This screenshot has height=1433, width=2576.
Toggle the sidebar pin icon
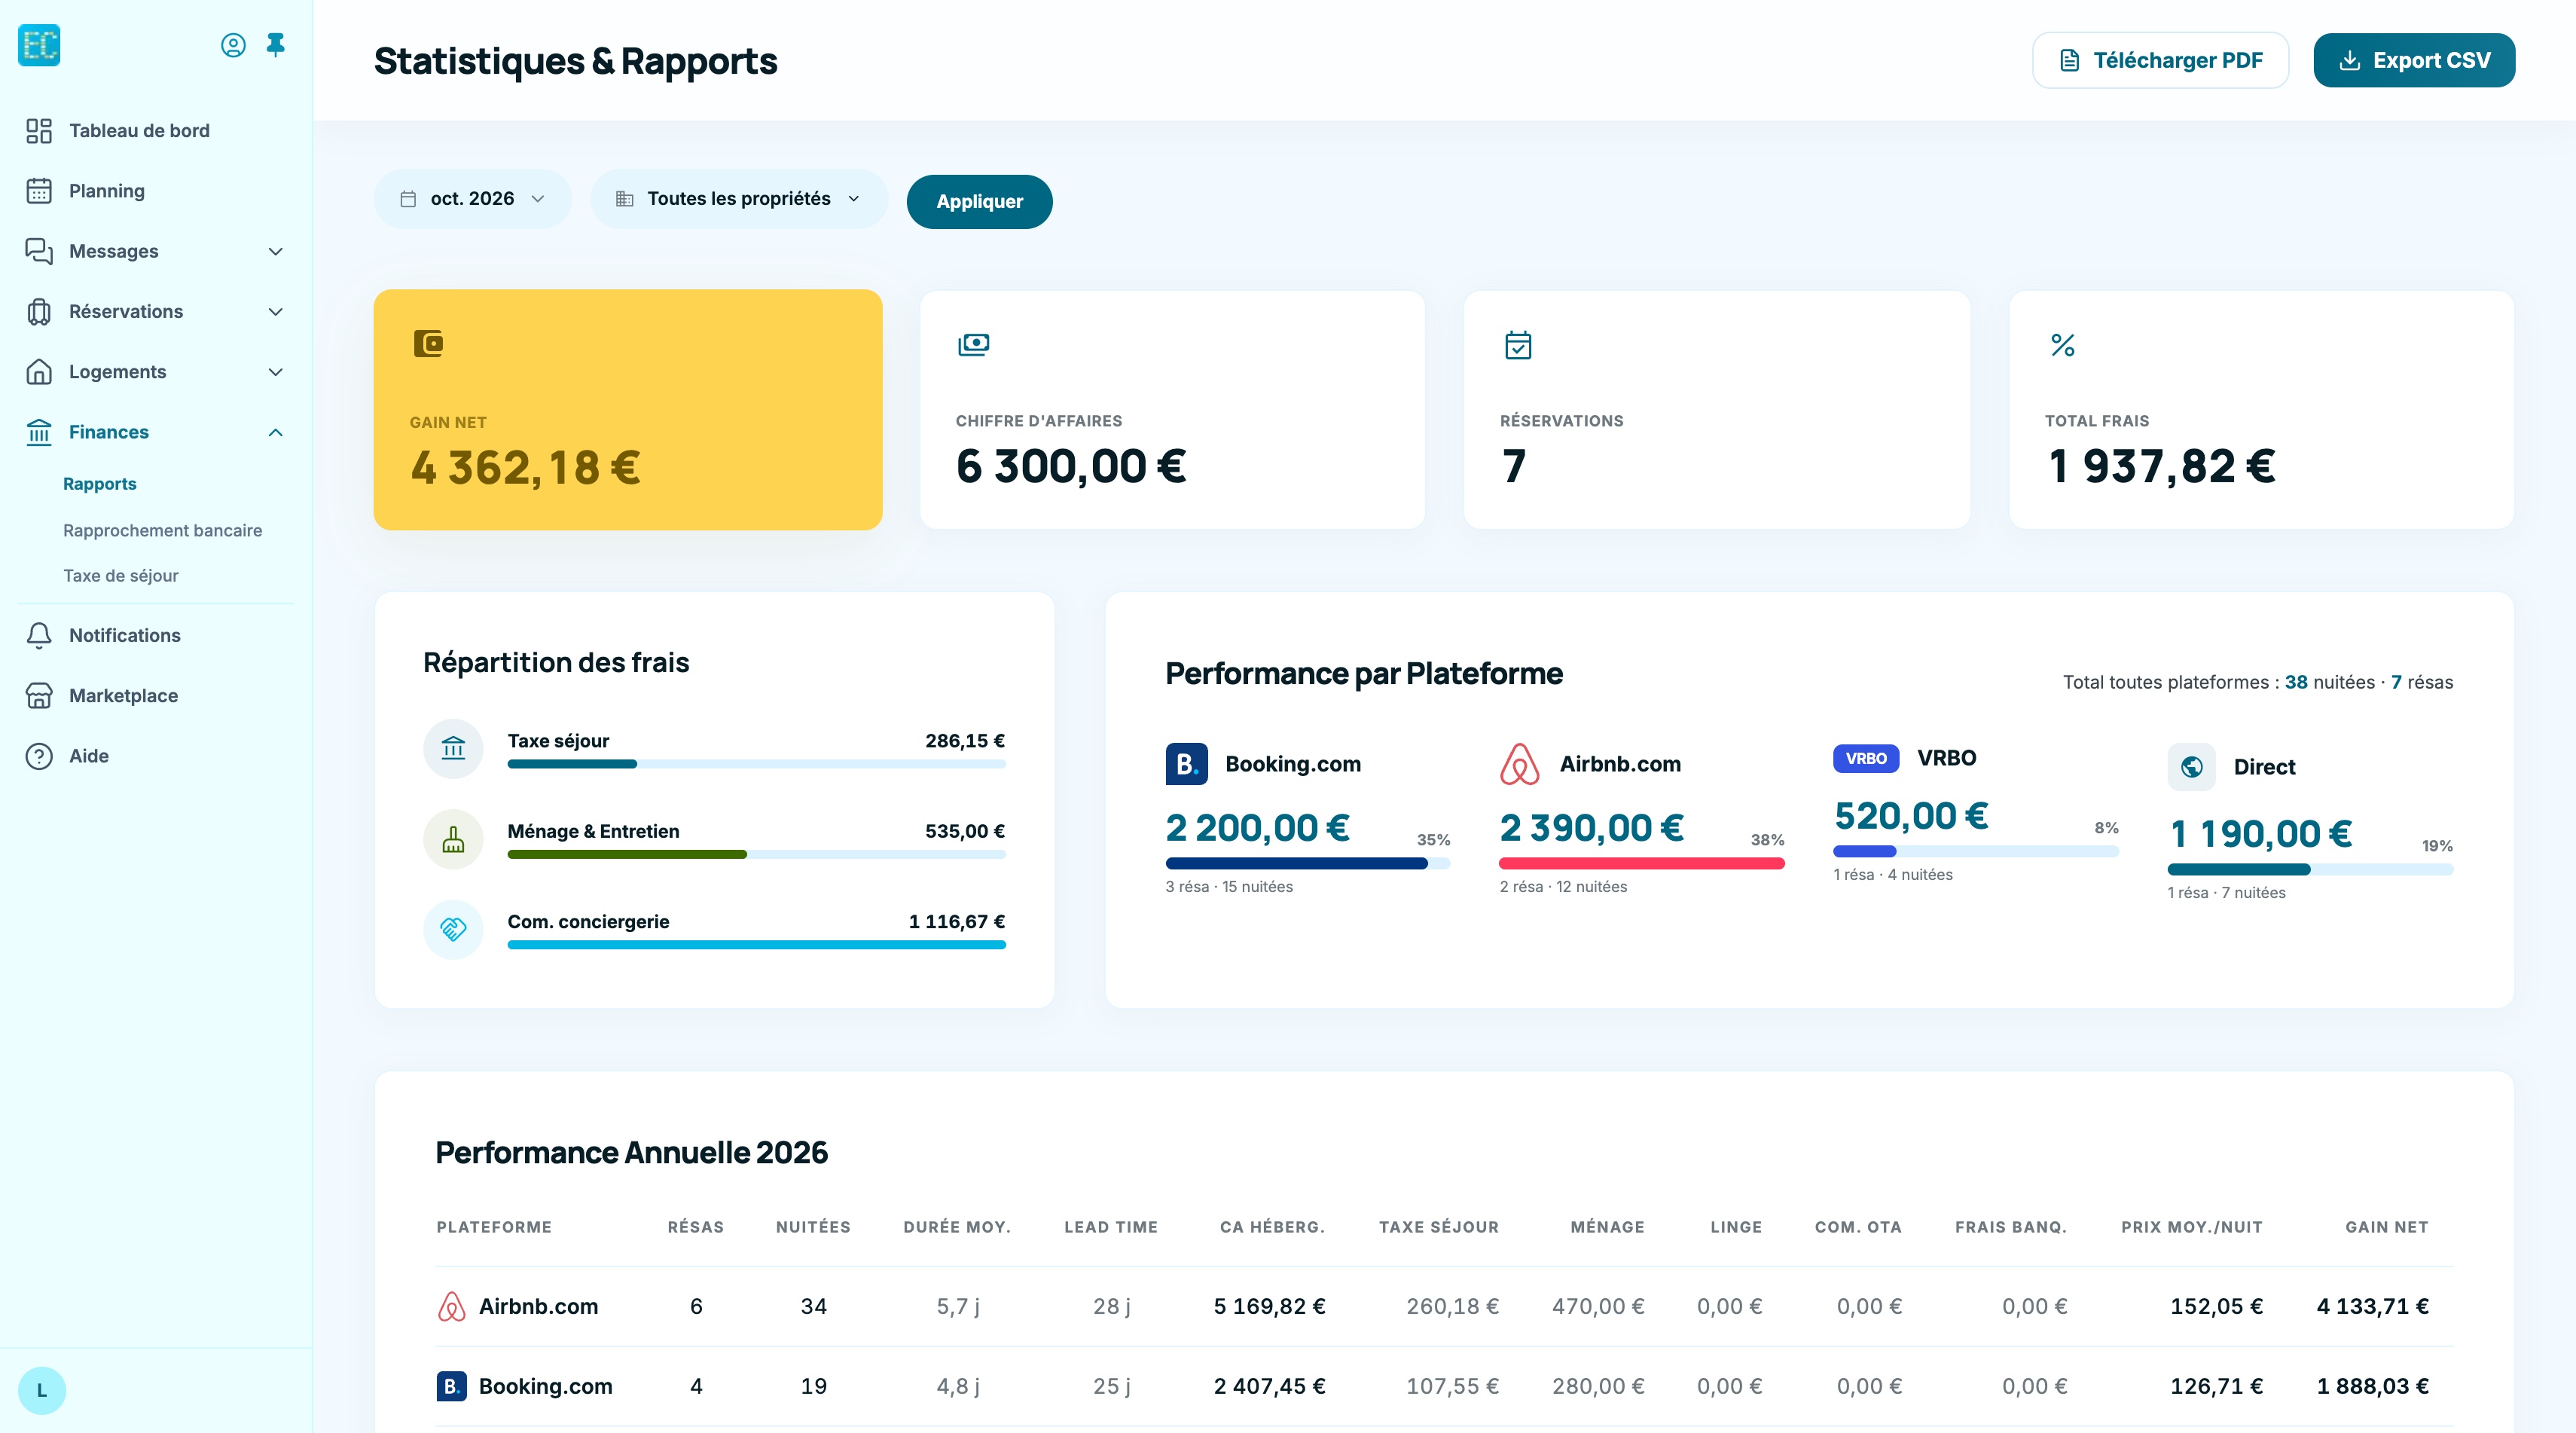coord(276,44)
